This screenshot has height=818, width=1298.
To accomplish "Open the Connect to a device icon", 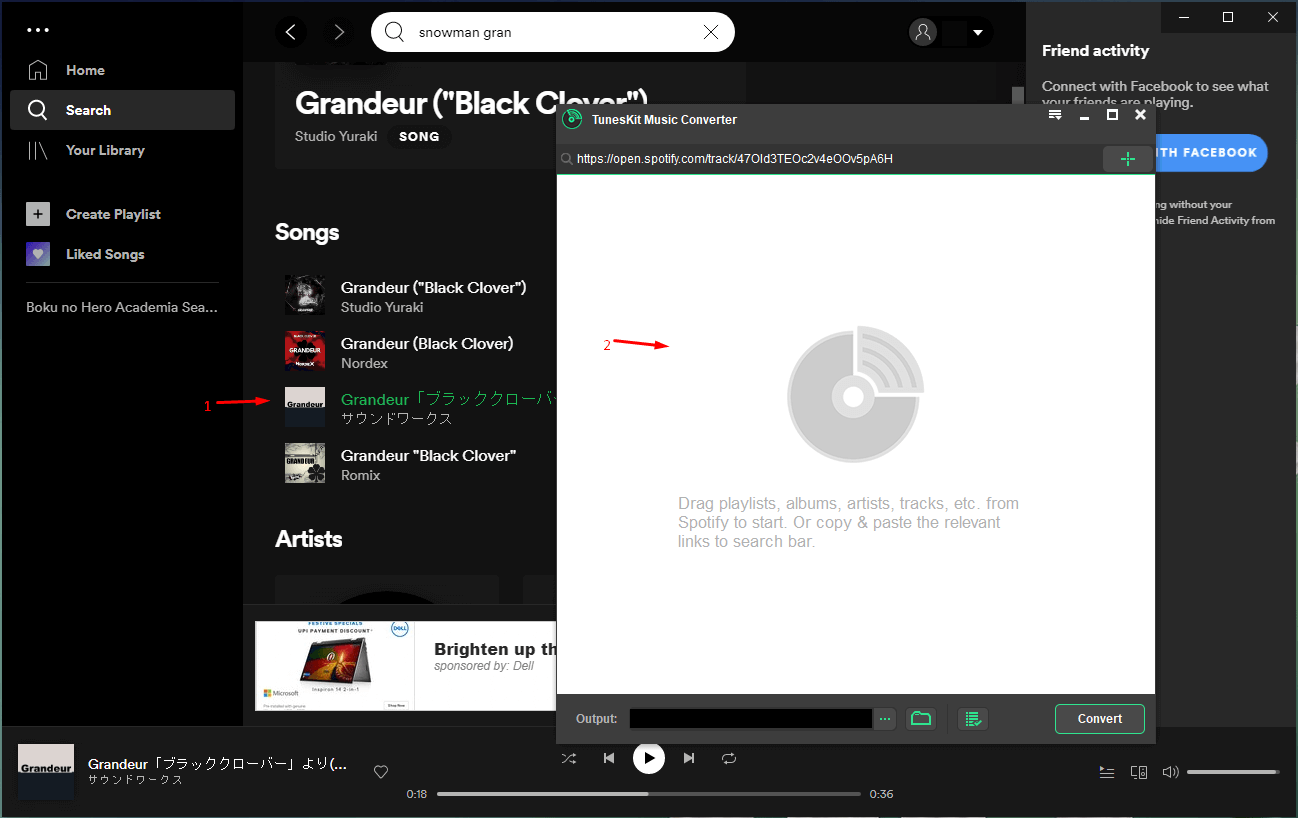I will 1139,771.
